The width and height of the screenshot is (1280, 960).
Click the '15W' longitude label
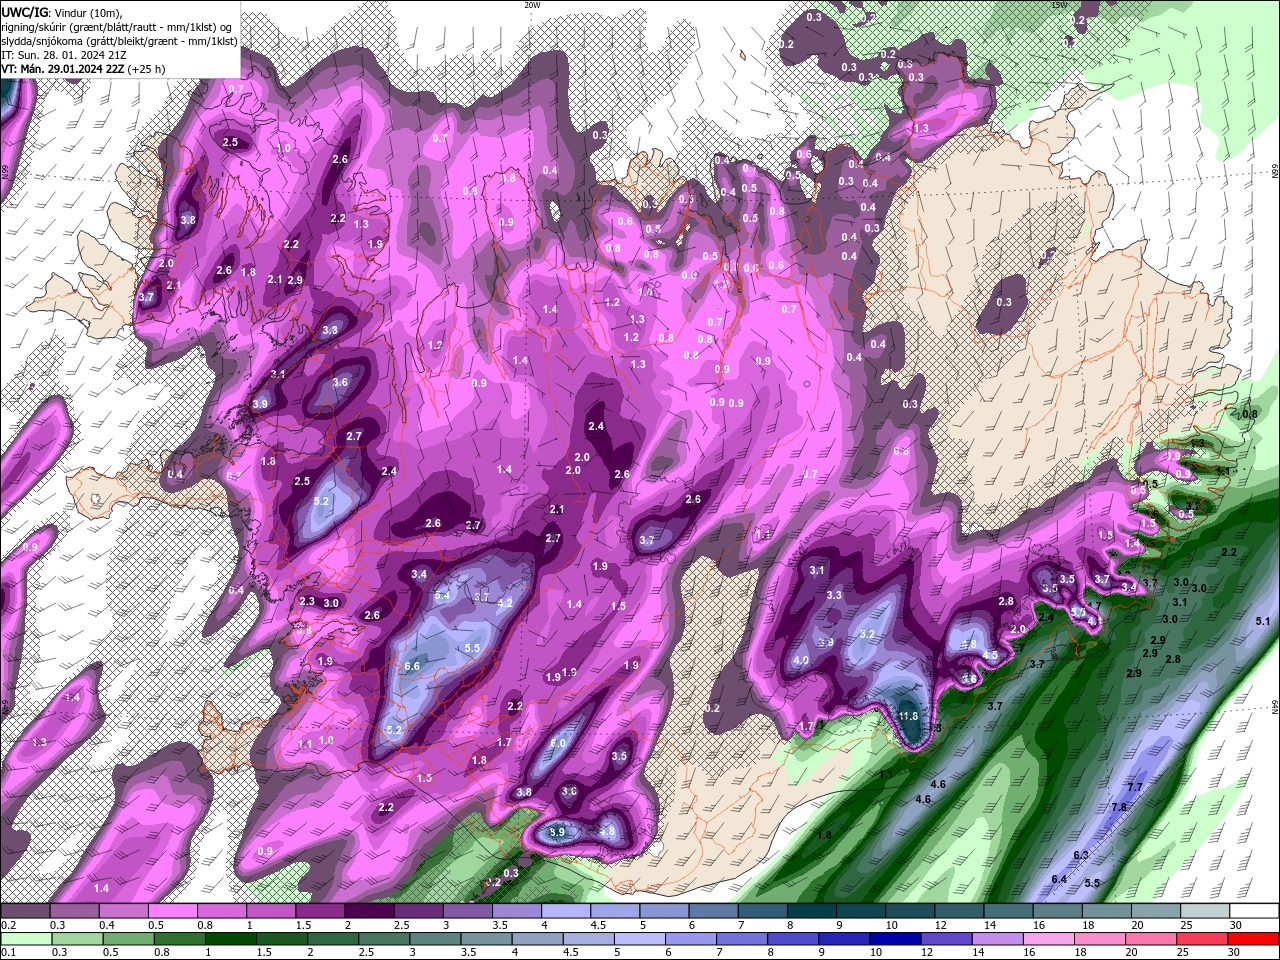pyautogui.click(x=1060, y=5)
